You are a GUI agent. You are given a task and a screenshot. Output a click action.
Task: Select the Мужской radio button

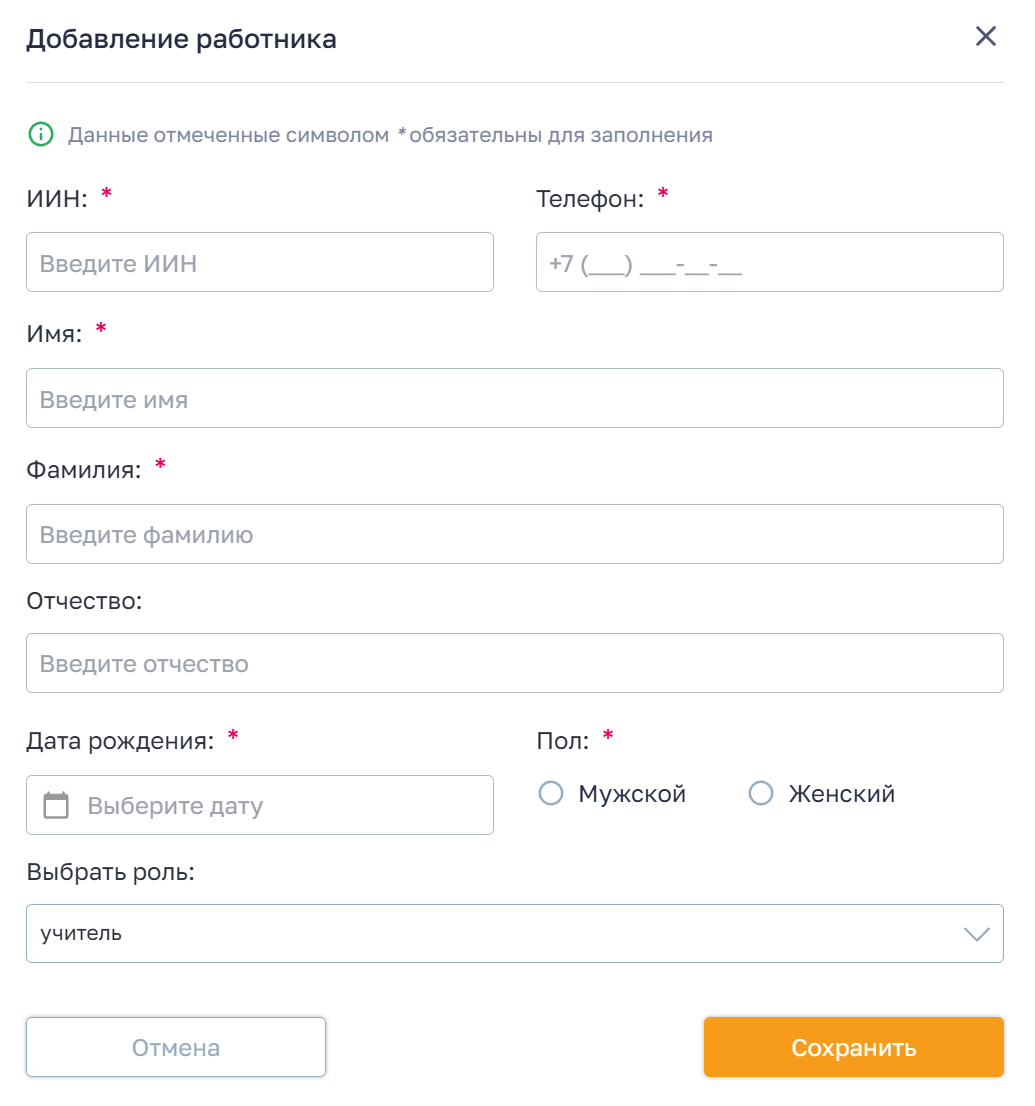(x=551, y=794)
